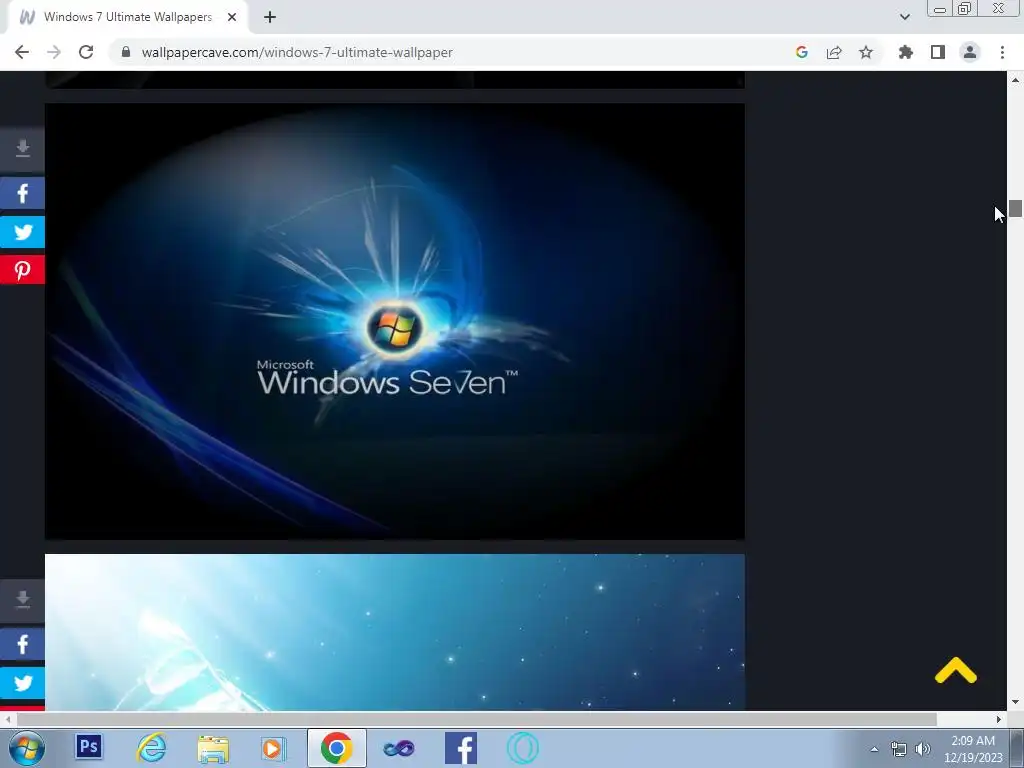Click the horizontal scrollbar right arrow

(999, 719)
